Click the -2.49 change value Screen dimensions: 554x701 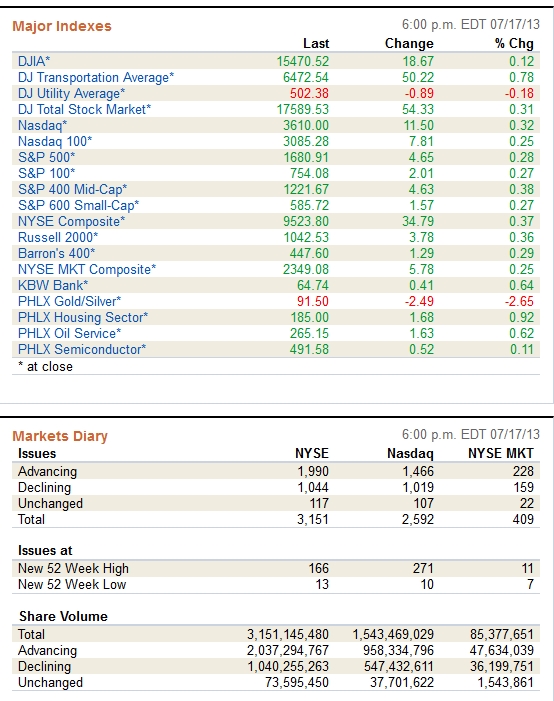point(419,301)
